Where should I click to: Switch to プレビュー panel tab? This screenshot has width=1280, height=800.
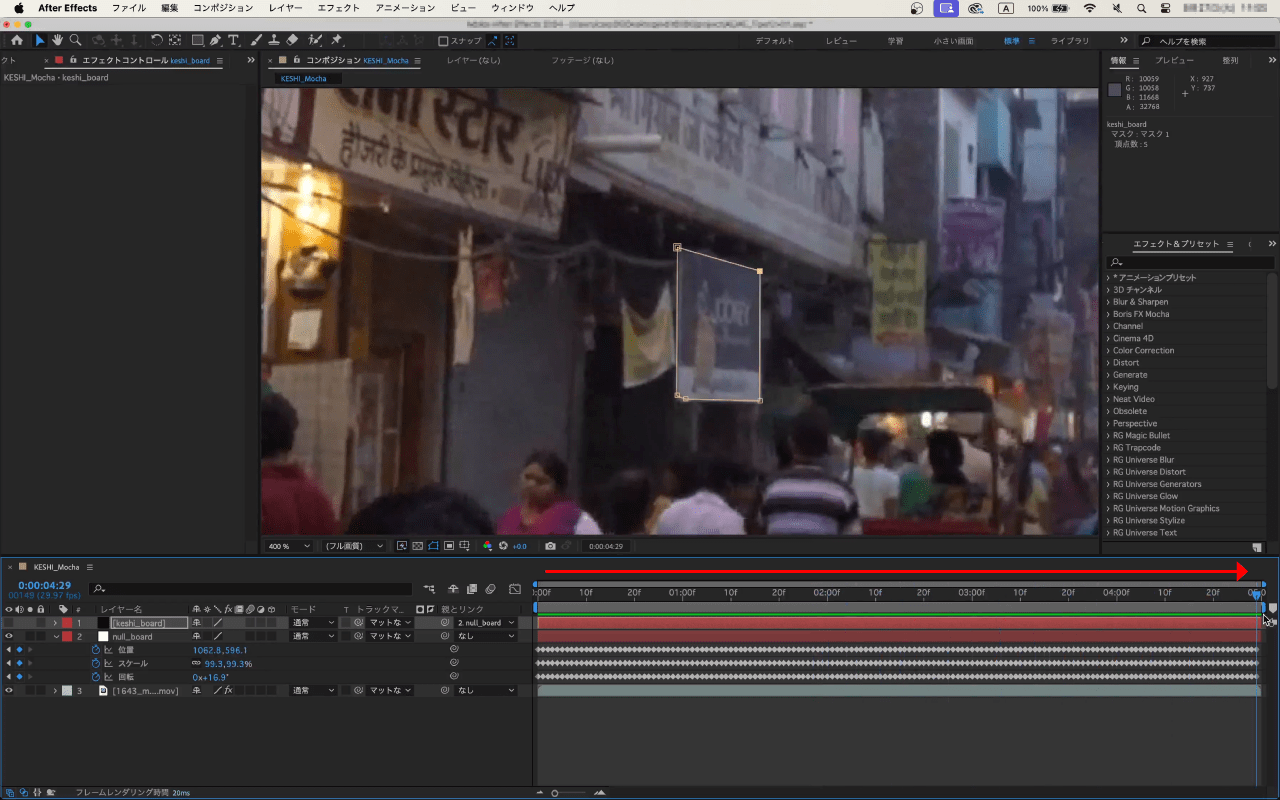point(1175,60)
